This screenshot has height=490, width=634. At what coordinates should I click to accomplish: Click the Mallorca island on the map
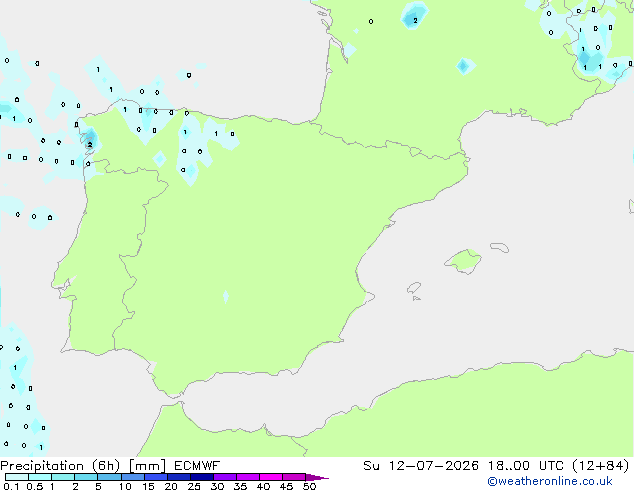pos(463,261)
